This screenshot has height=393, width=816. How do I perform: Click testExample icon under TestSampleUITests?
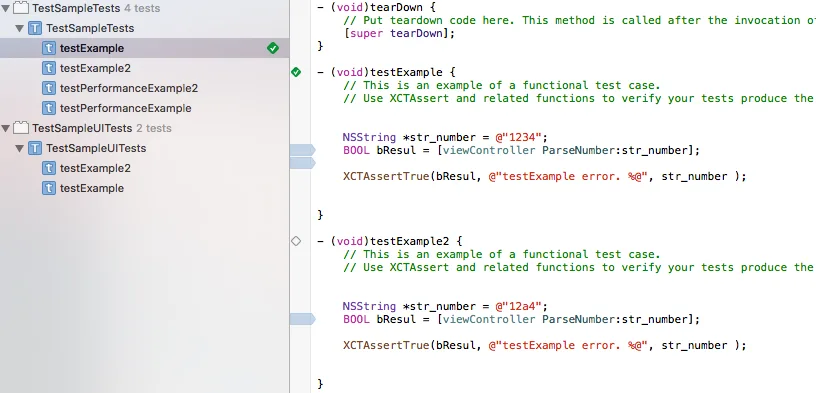coord(48,188)
